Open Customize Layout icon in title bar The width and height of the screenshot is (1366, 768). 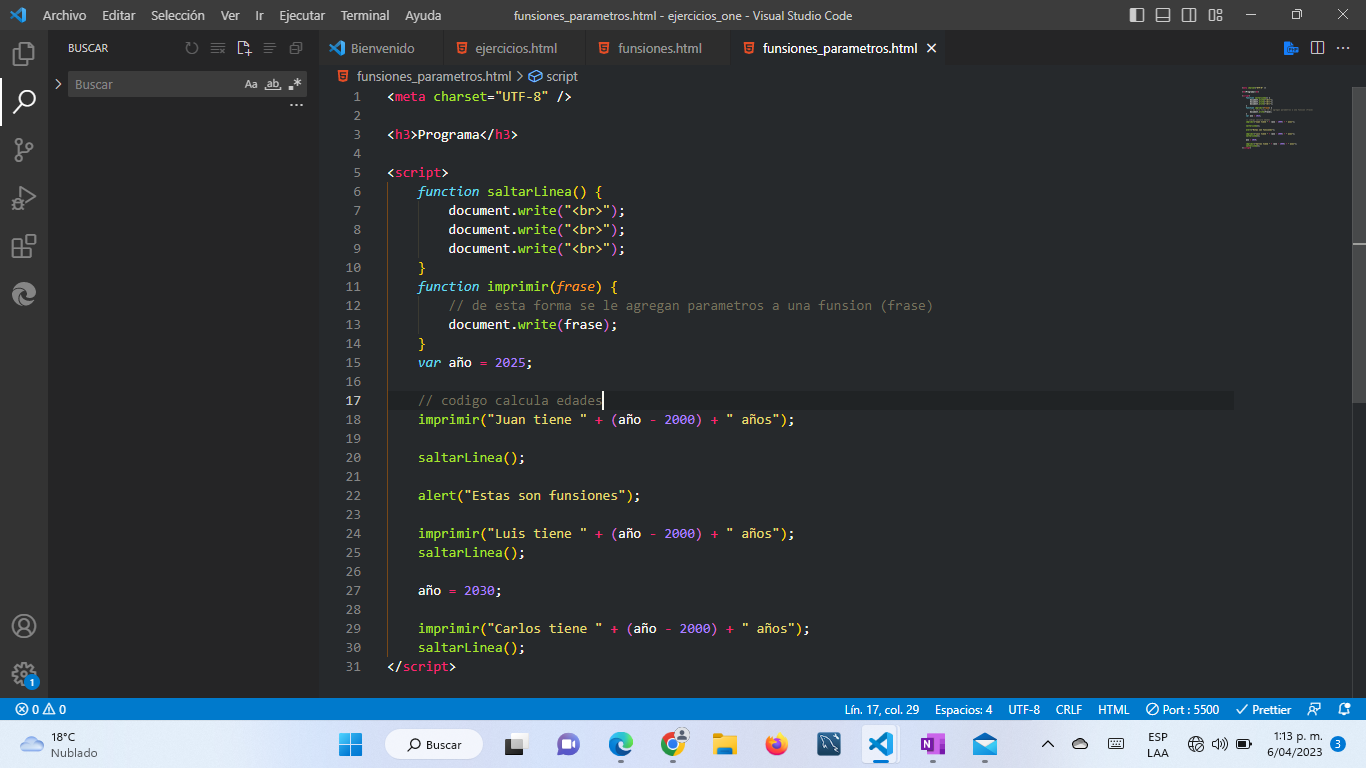point(1215,15)
